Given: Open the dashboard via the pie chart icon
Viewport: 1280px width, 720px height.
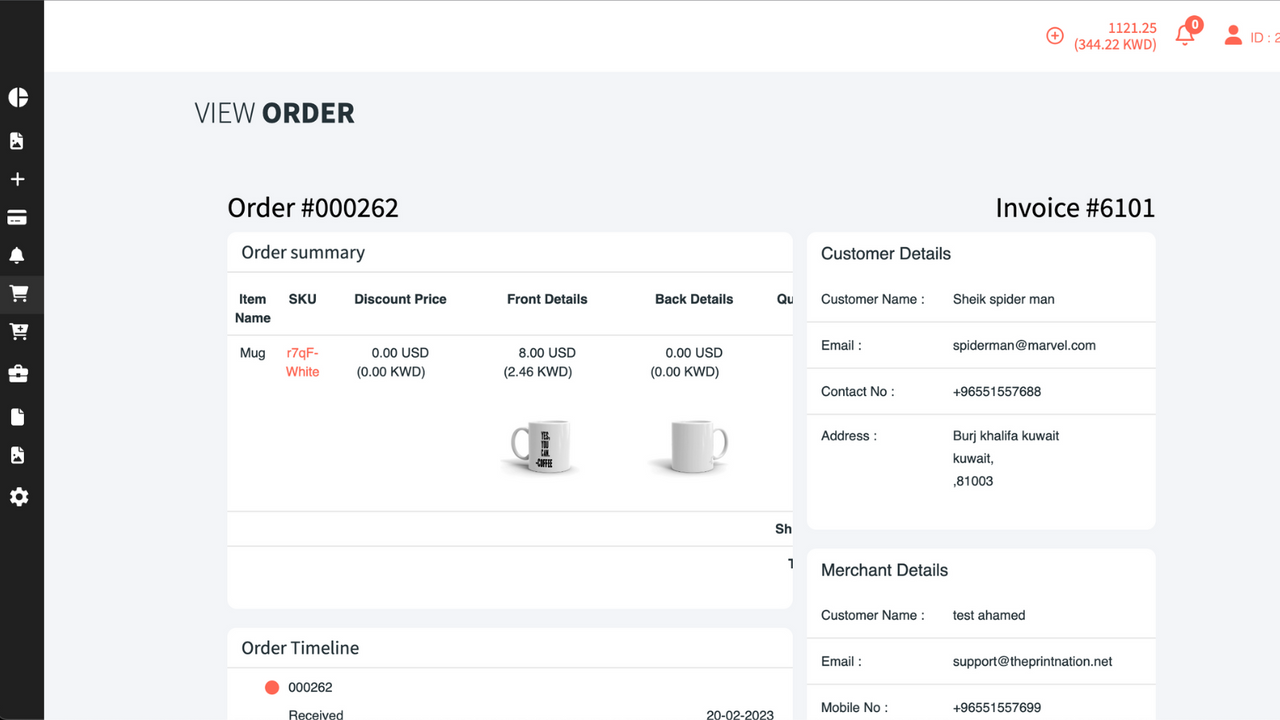Looking at the screenshot, I should point(18,97).
